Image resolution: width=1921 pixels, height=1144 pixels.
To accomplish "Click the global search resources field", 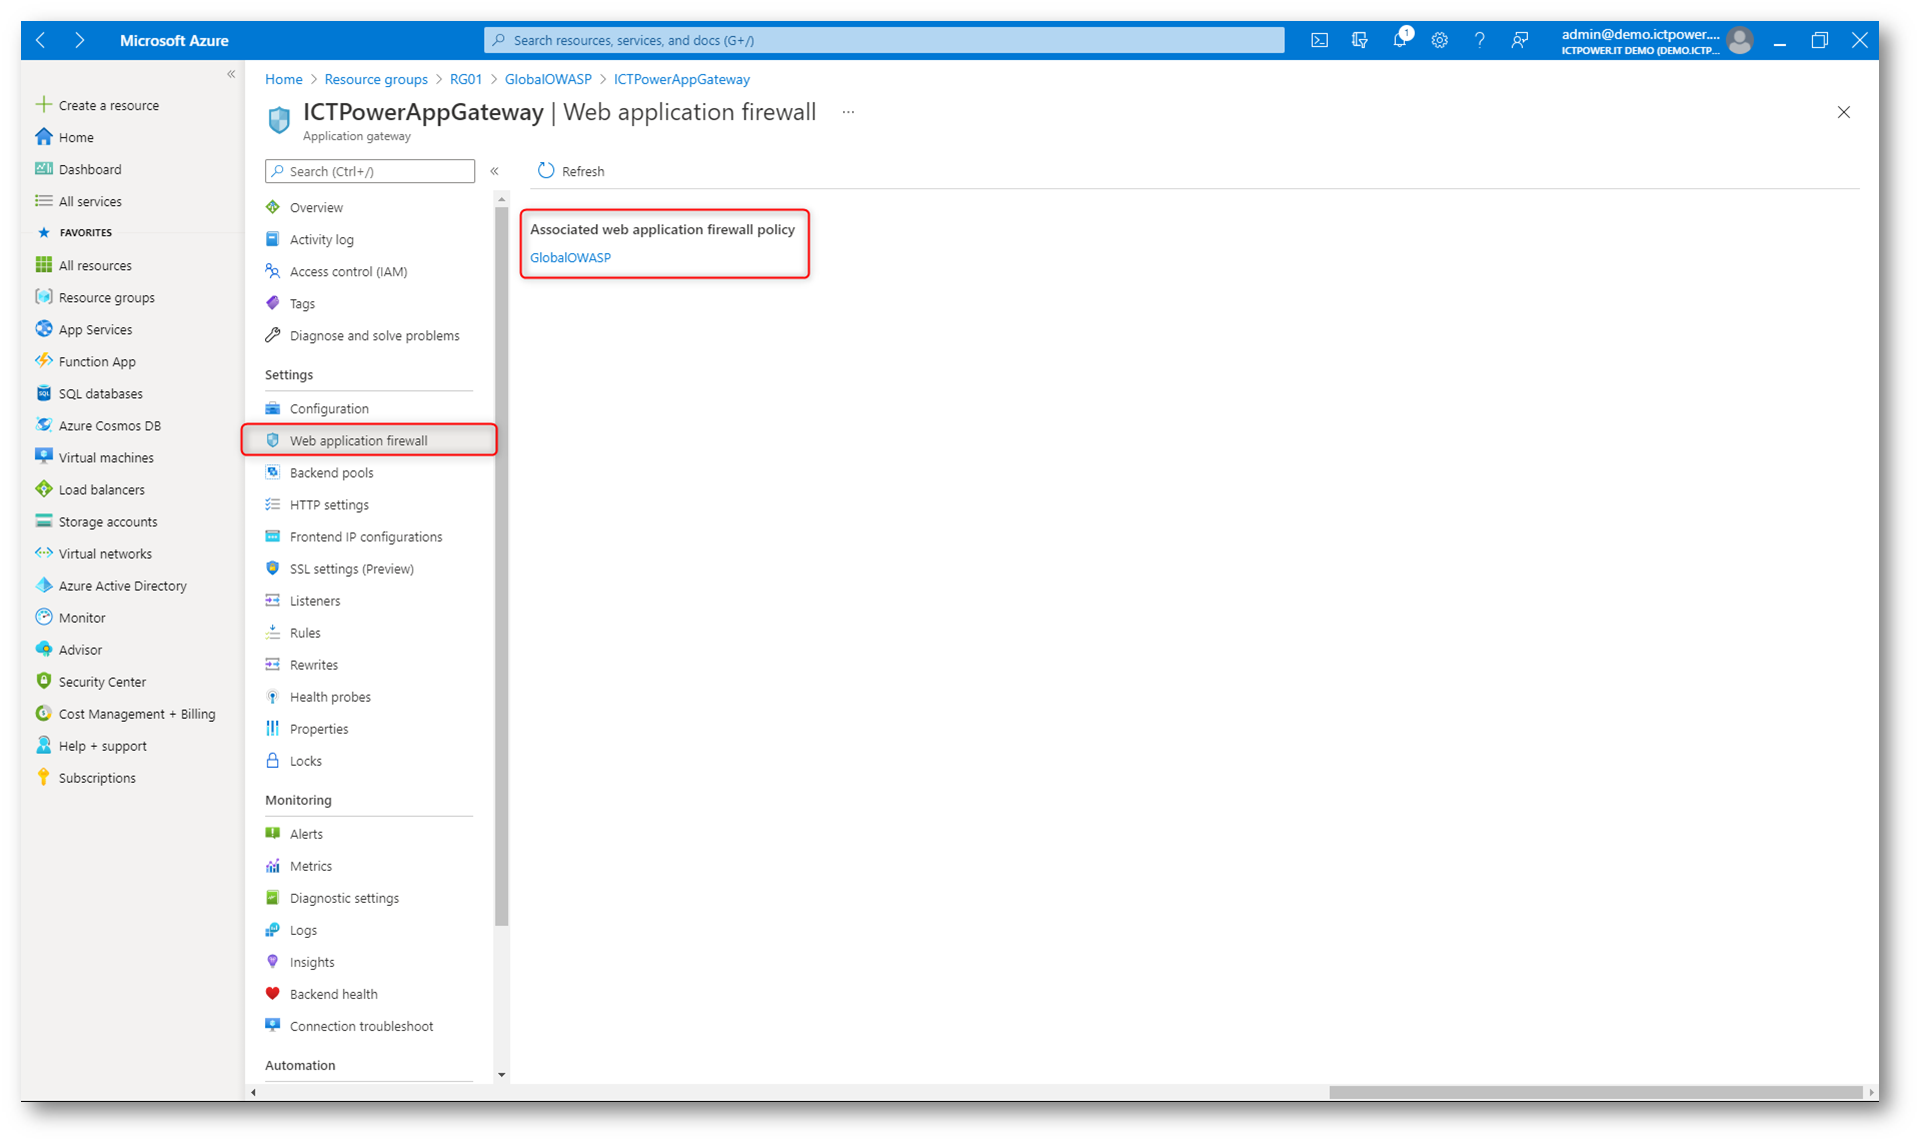I will pyautogui.click(x=884, y=40).
